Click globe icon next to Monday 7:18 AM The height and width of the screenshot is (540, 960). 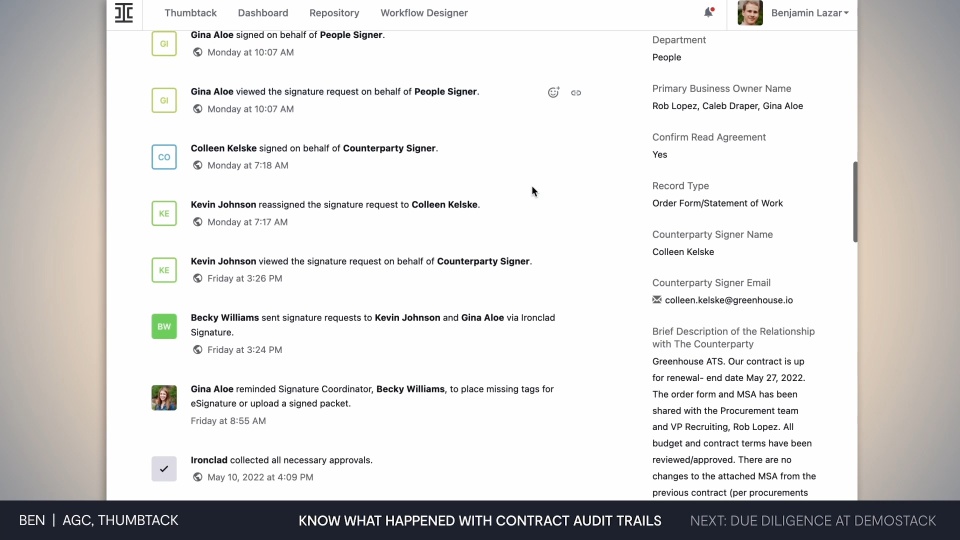click(x=197, y=165)
